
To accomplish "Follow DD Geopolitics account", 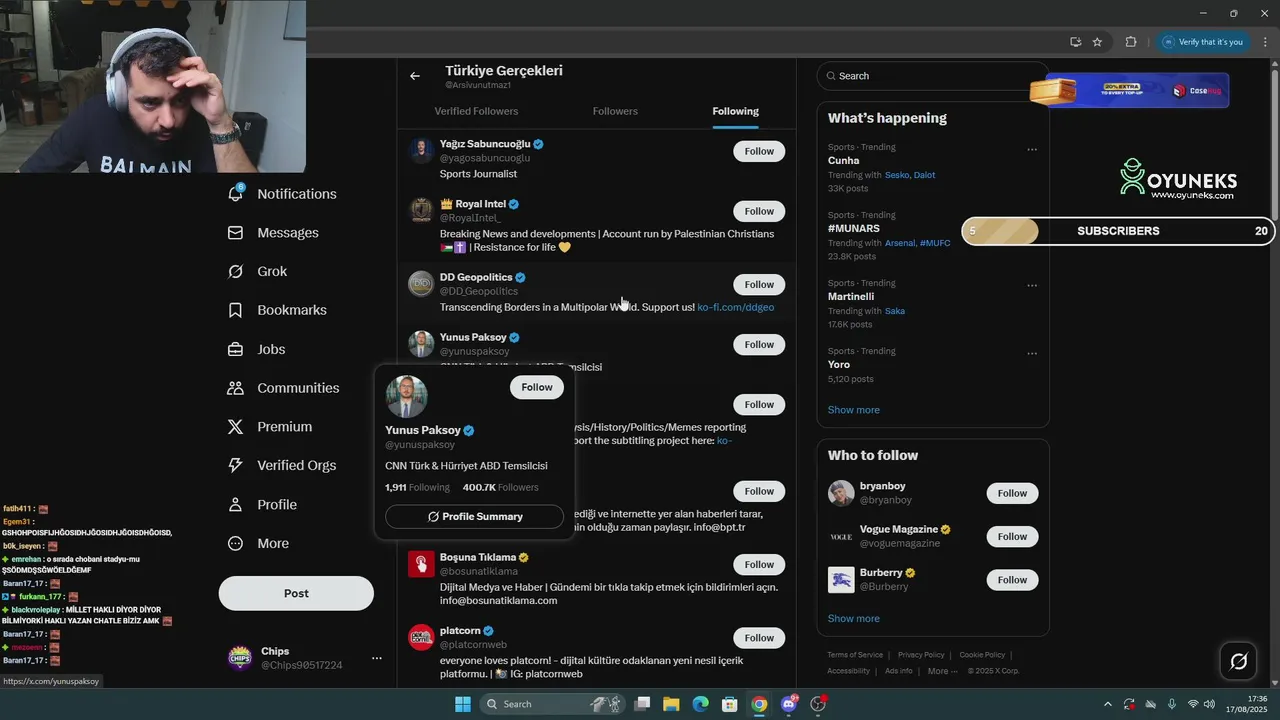I will click(759, 284).
